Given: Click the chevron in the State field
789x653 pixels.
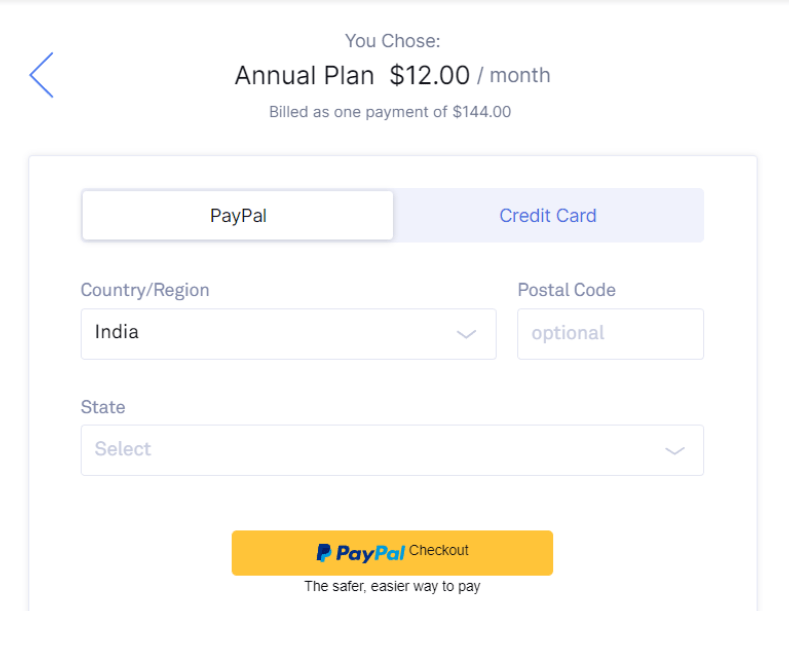Looking at the screenshot, I should 674,451.
